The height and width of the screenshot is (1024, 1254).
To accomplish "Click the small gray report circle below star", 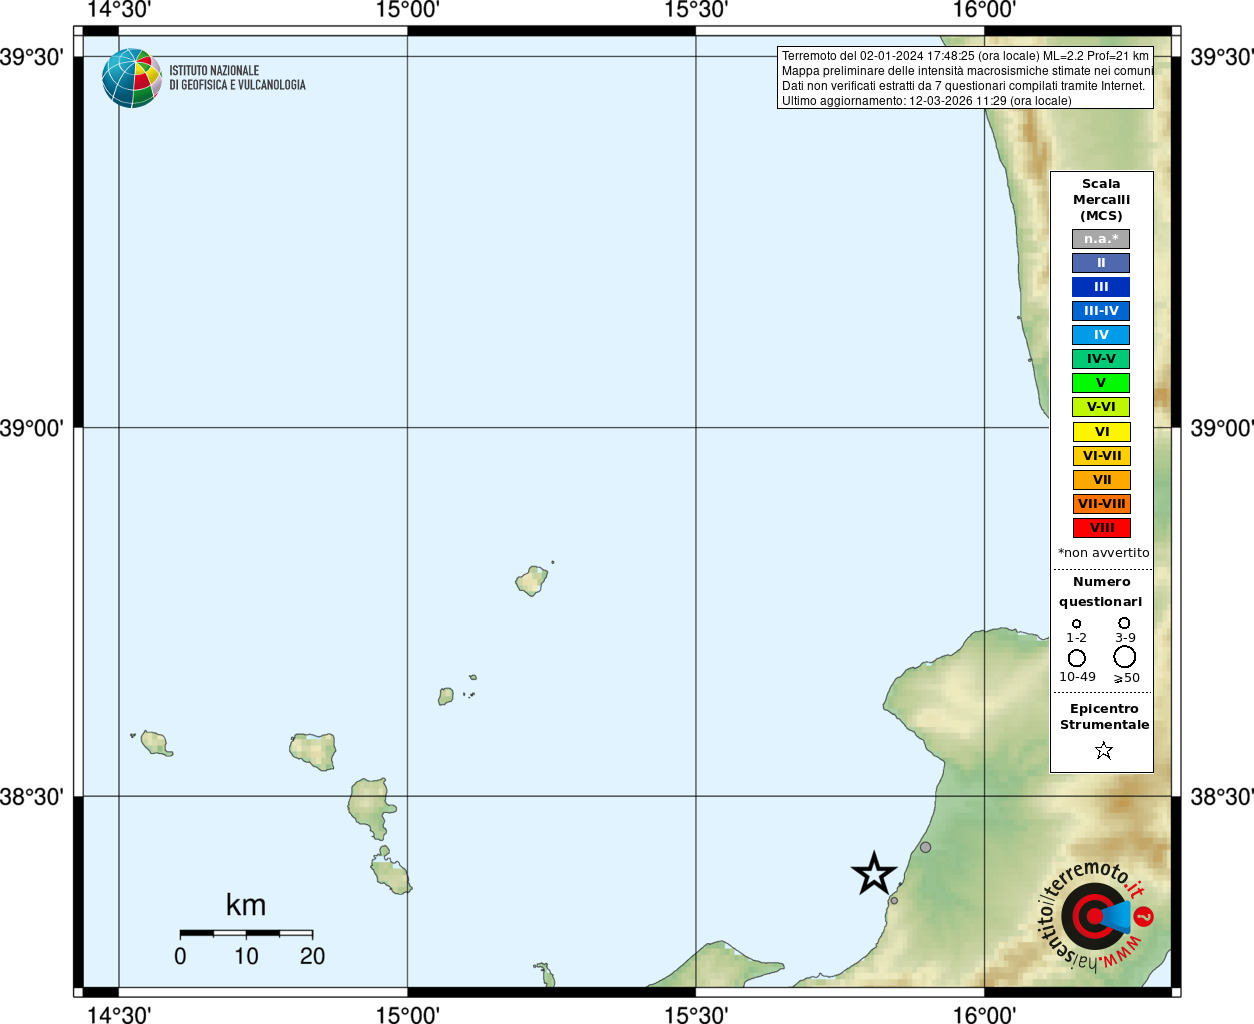I will (894, 900).
